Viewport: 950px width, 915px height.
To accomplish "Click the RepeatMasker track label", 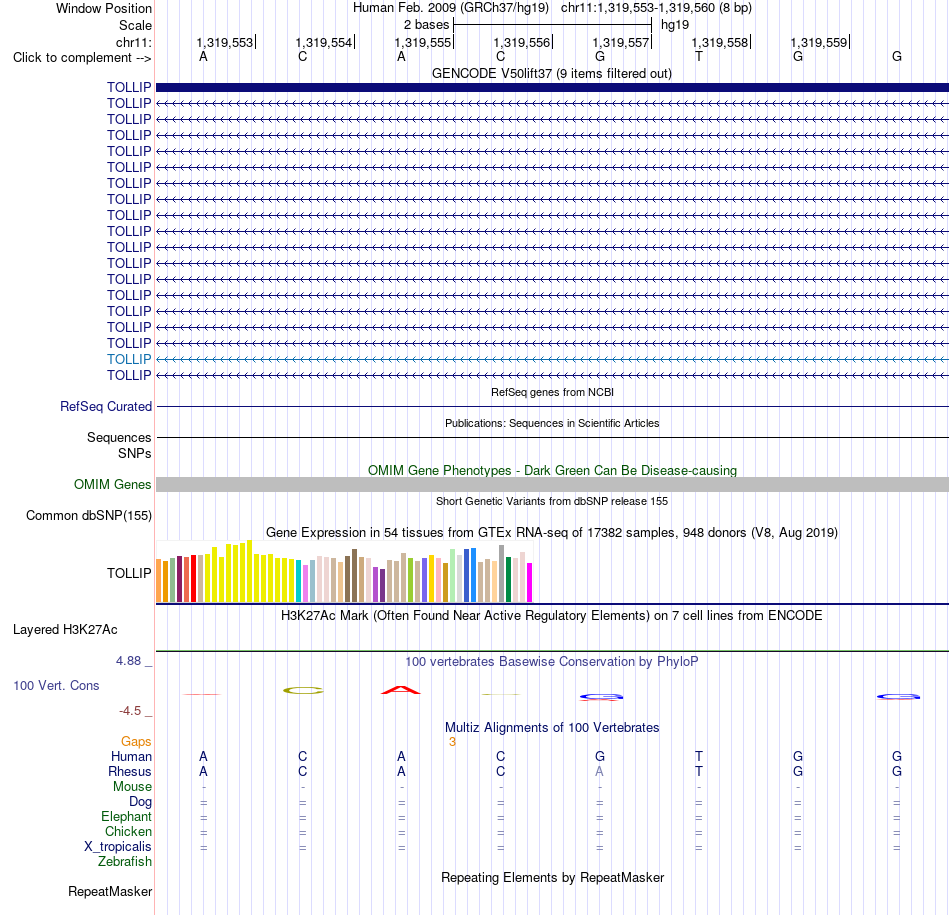I will tap(110, 892).
